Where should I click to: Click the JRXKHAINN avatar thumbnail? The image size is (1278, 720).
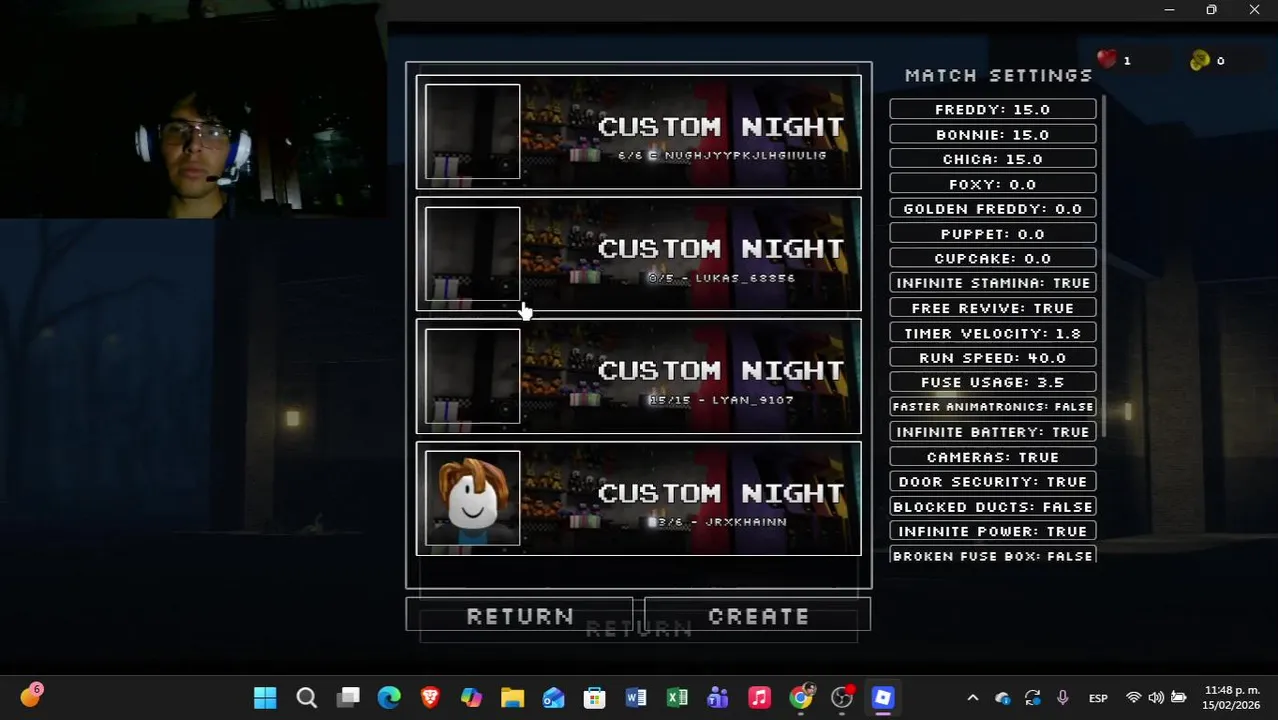472,498
